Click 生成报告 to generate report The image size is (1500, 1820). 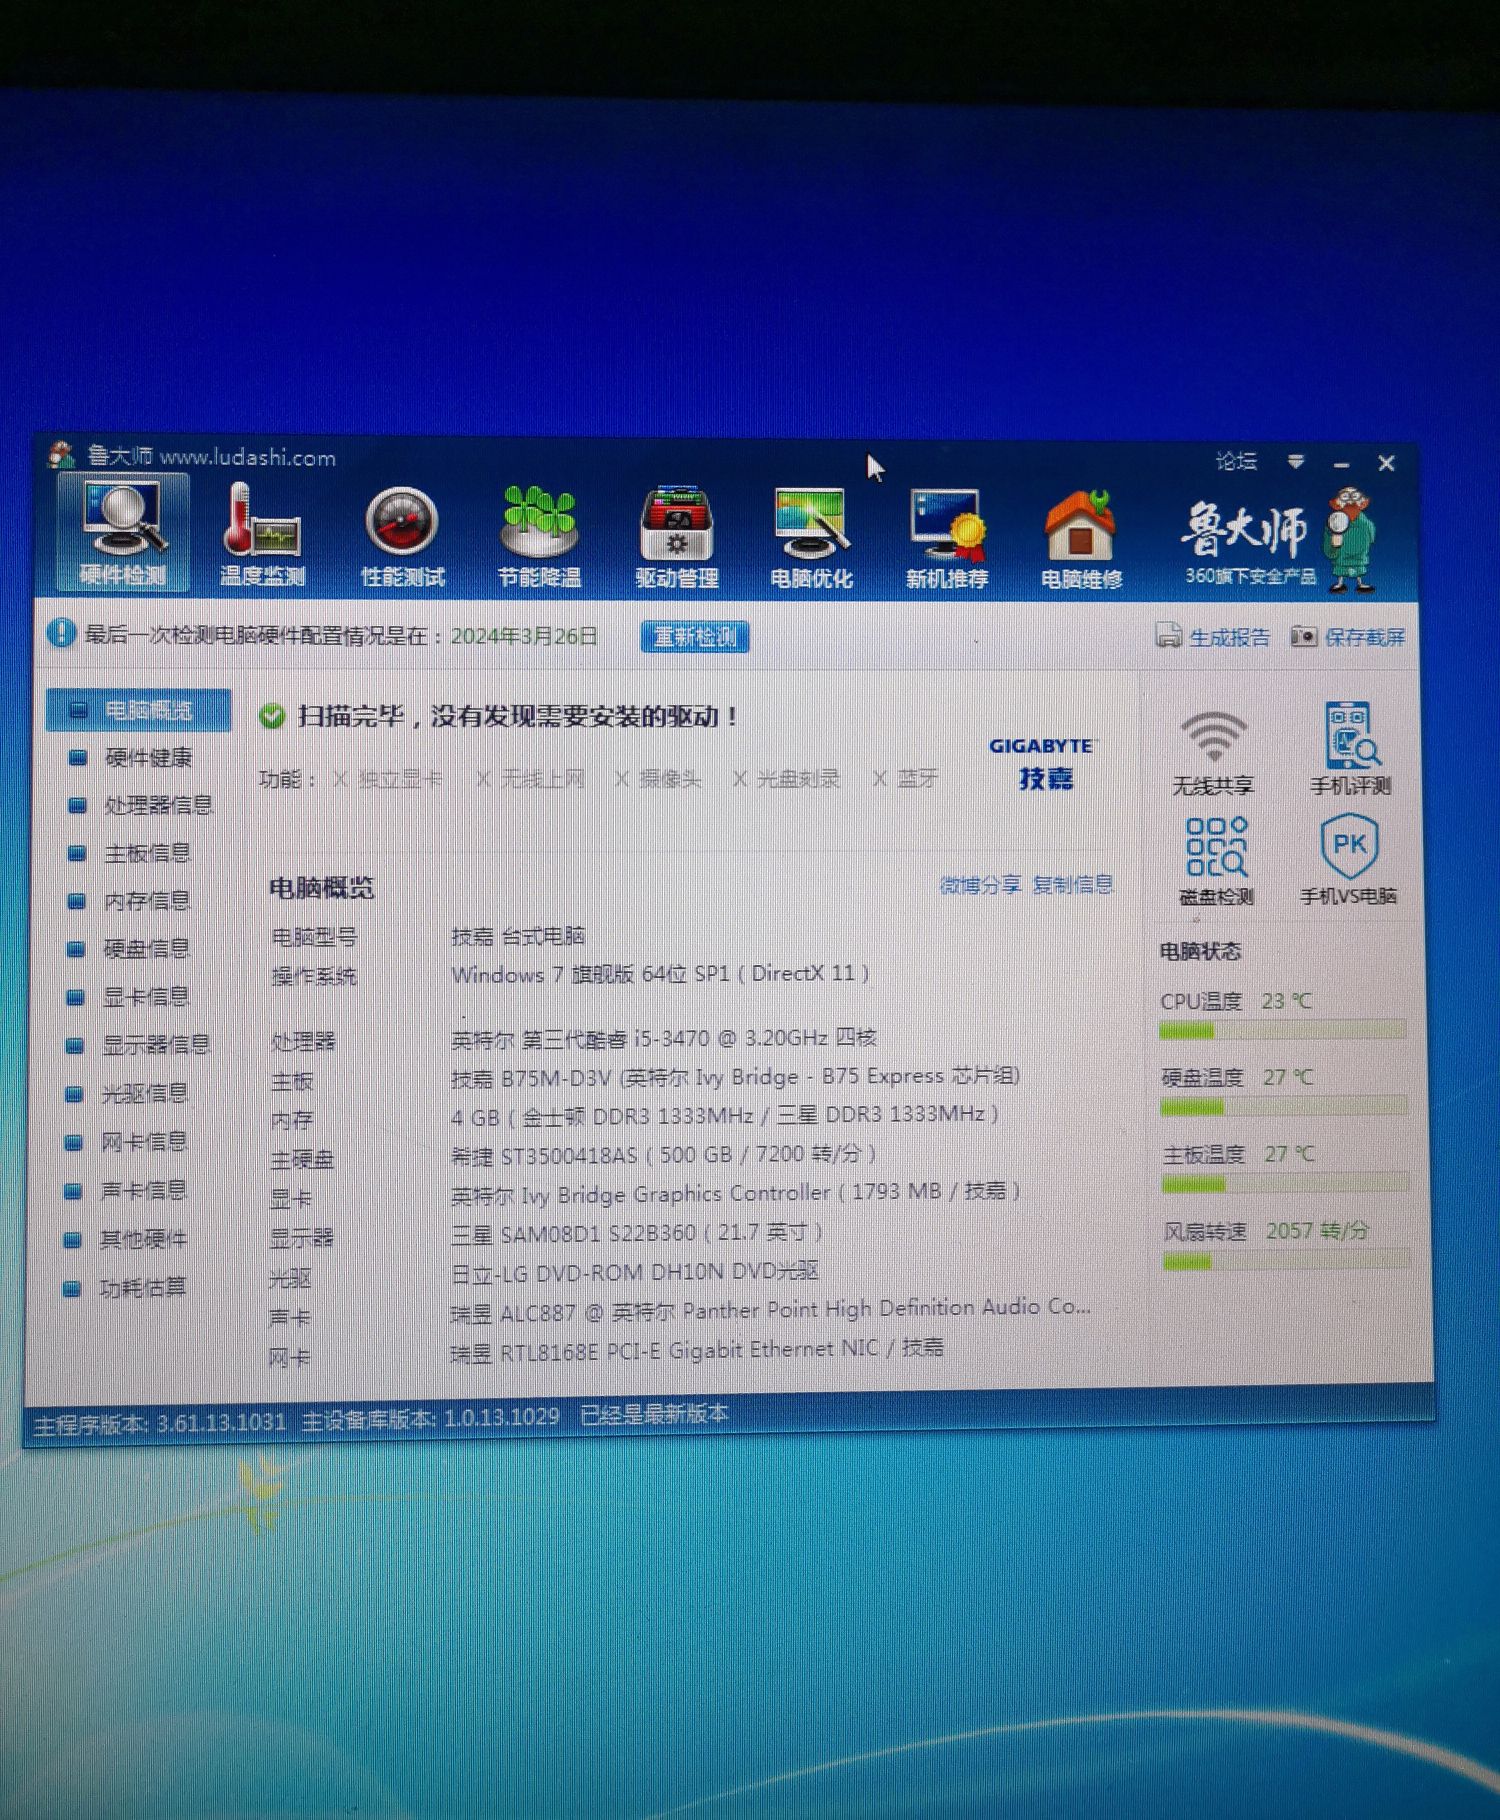click(x=1213, y=636)
